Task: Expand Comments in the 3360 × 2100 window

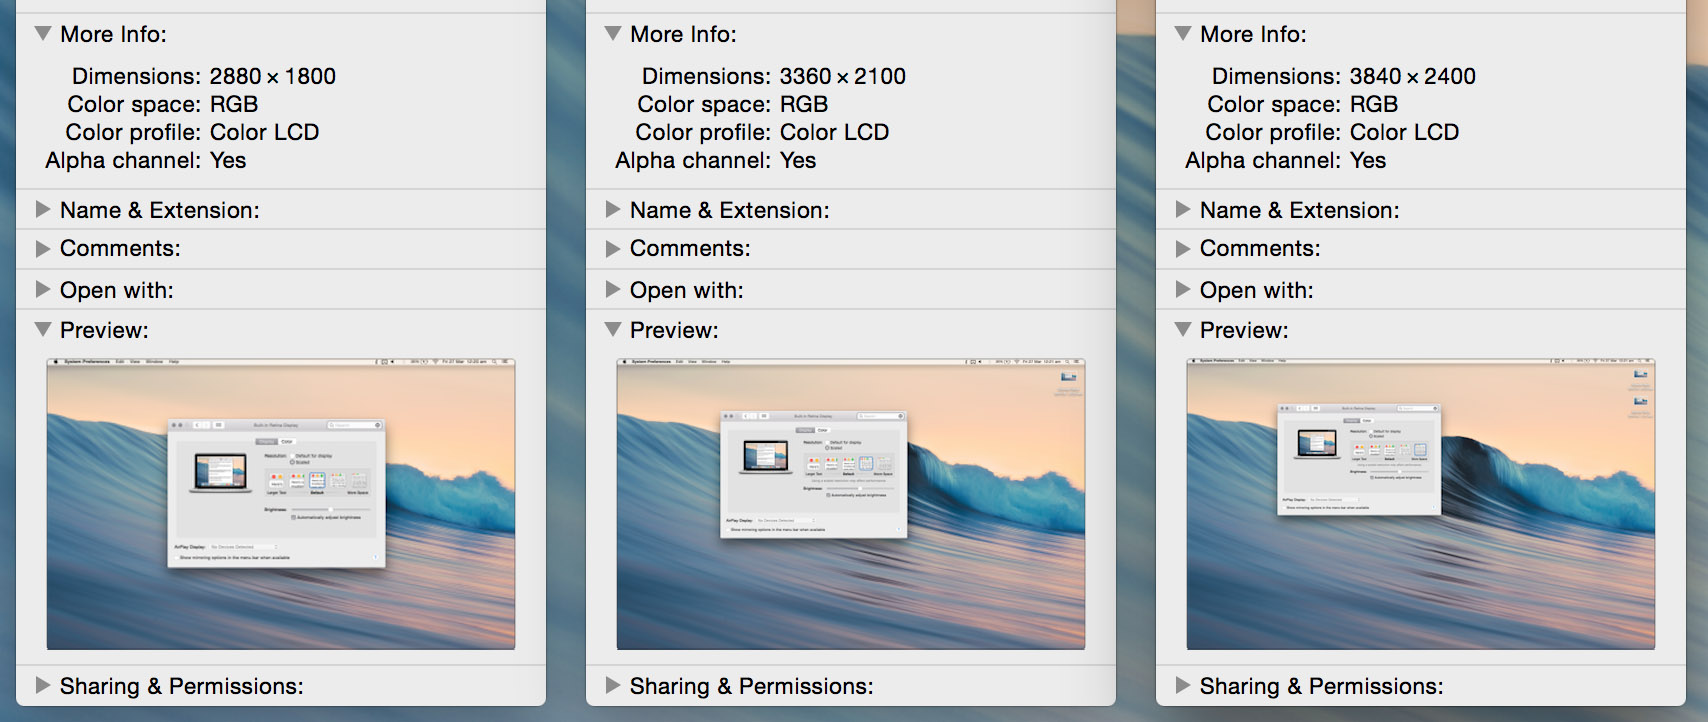Action: tap(613, 248)
